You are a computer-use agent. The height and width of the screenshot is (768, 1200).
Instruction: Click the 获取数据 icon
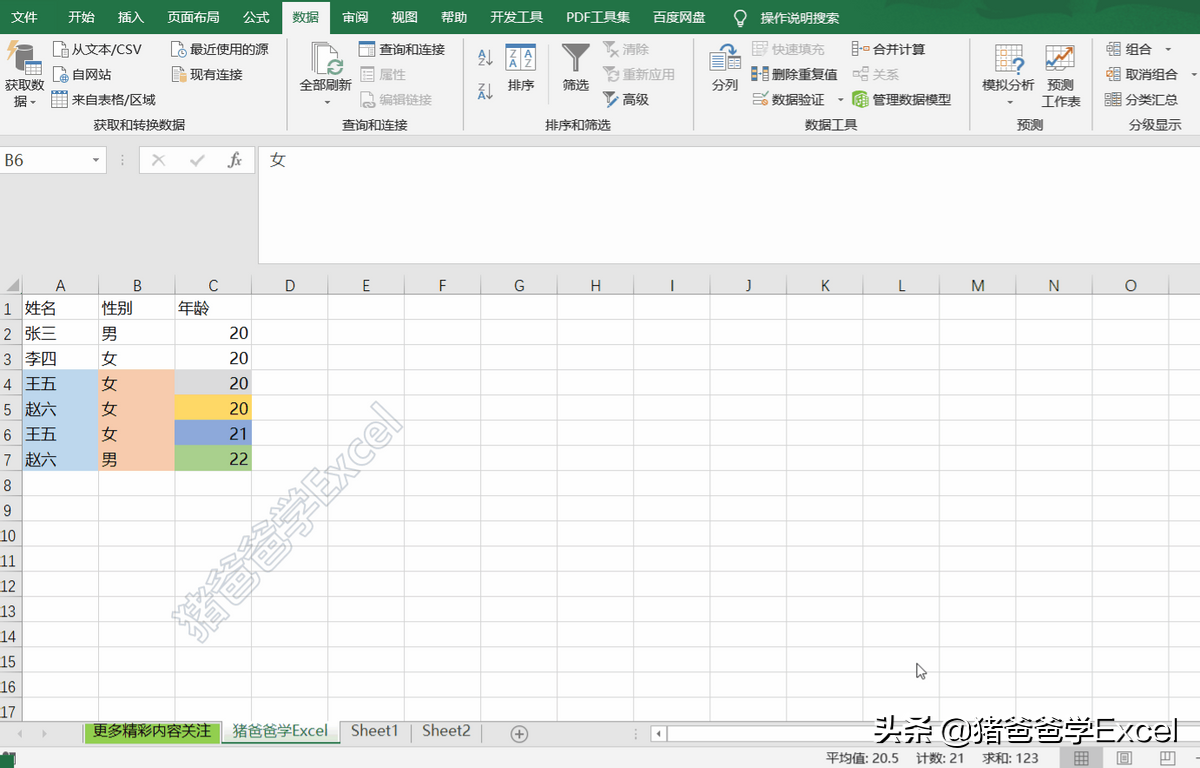point(24,58)
